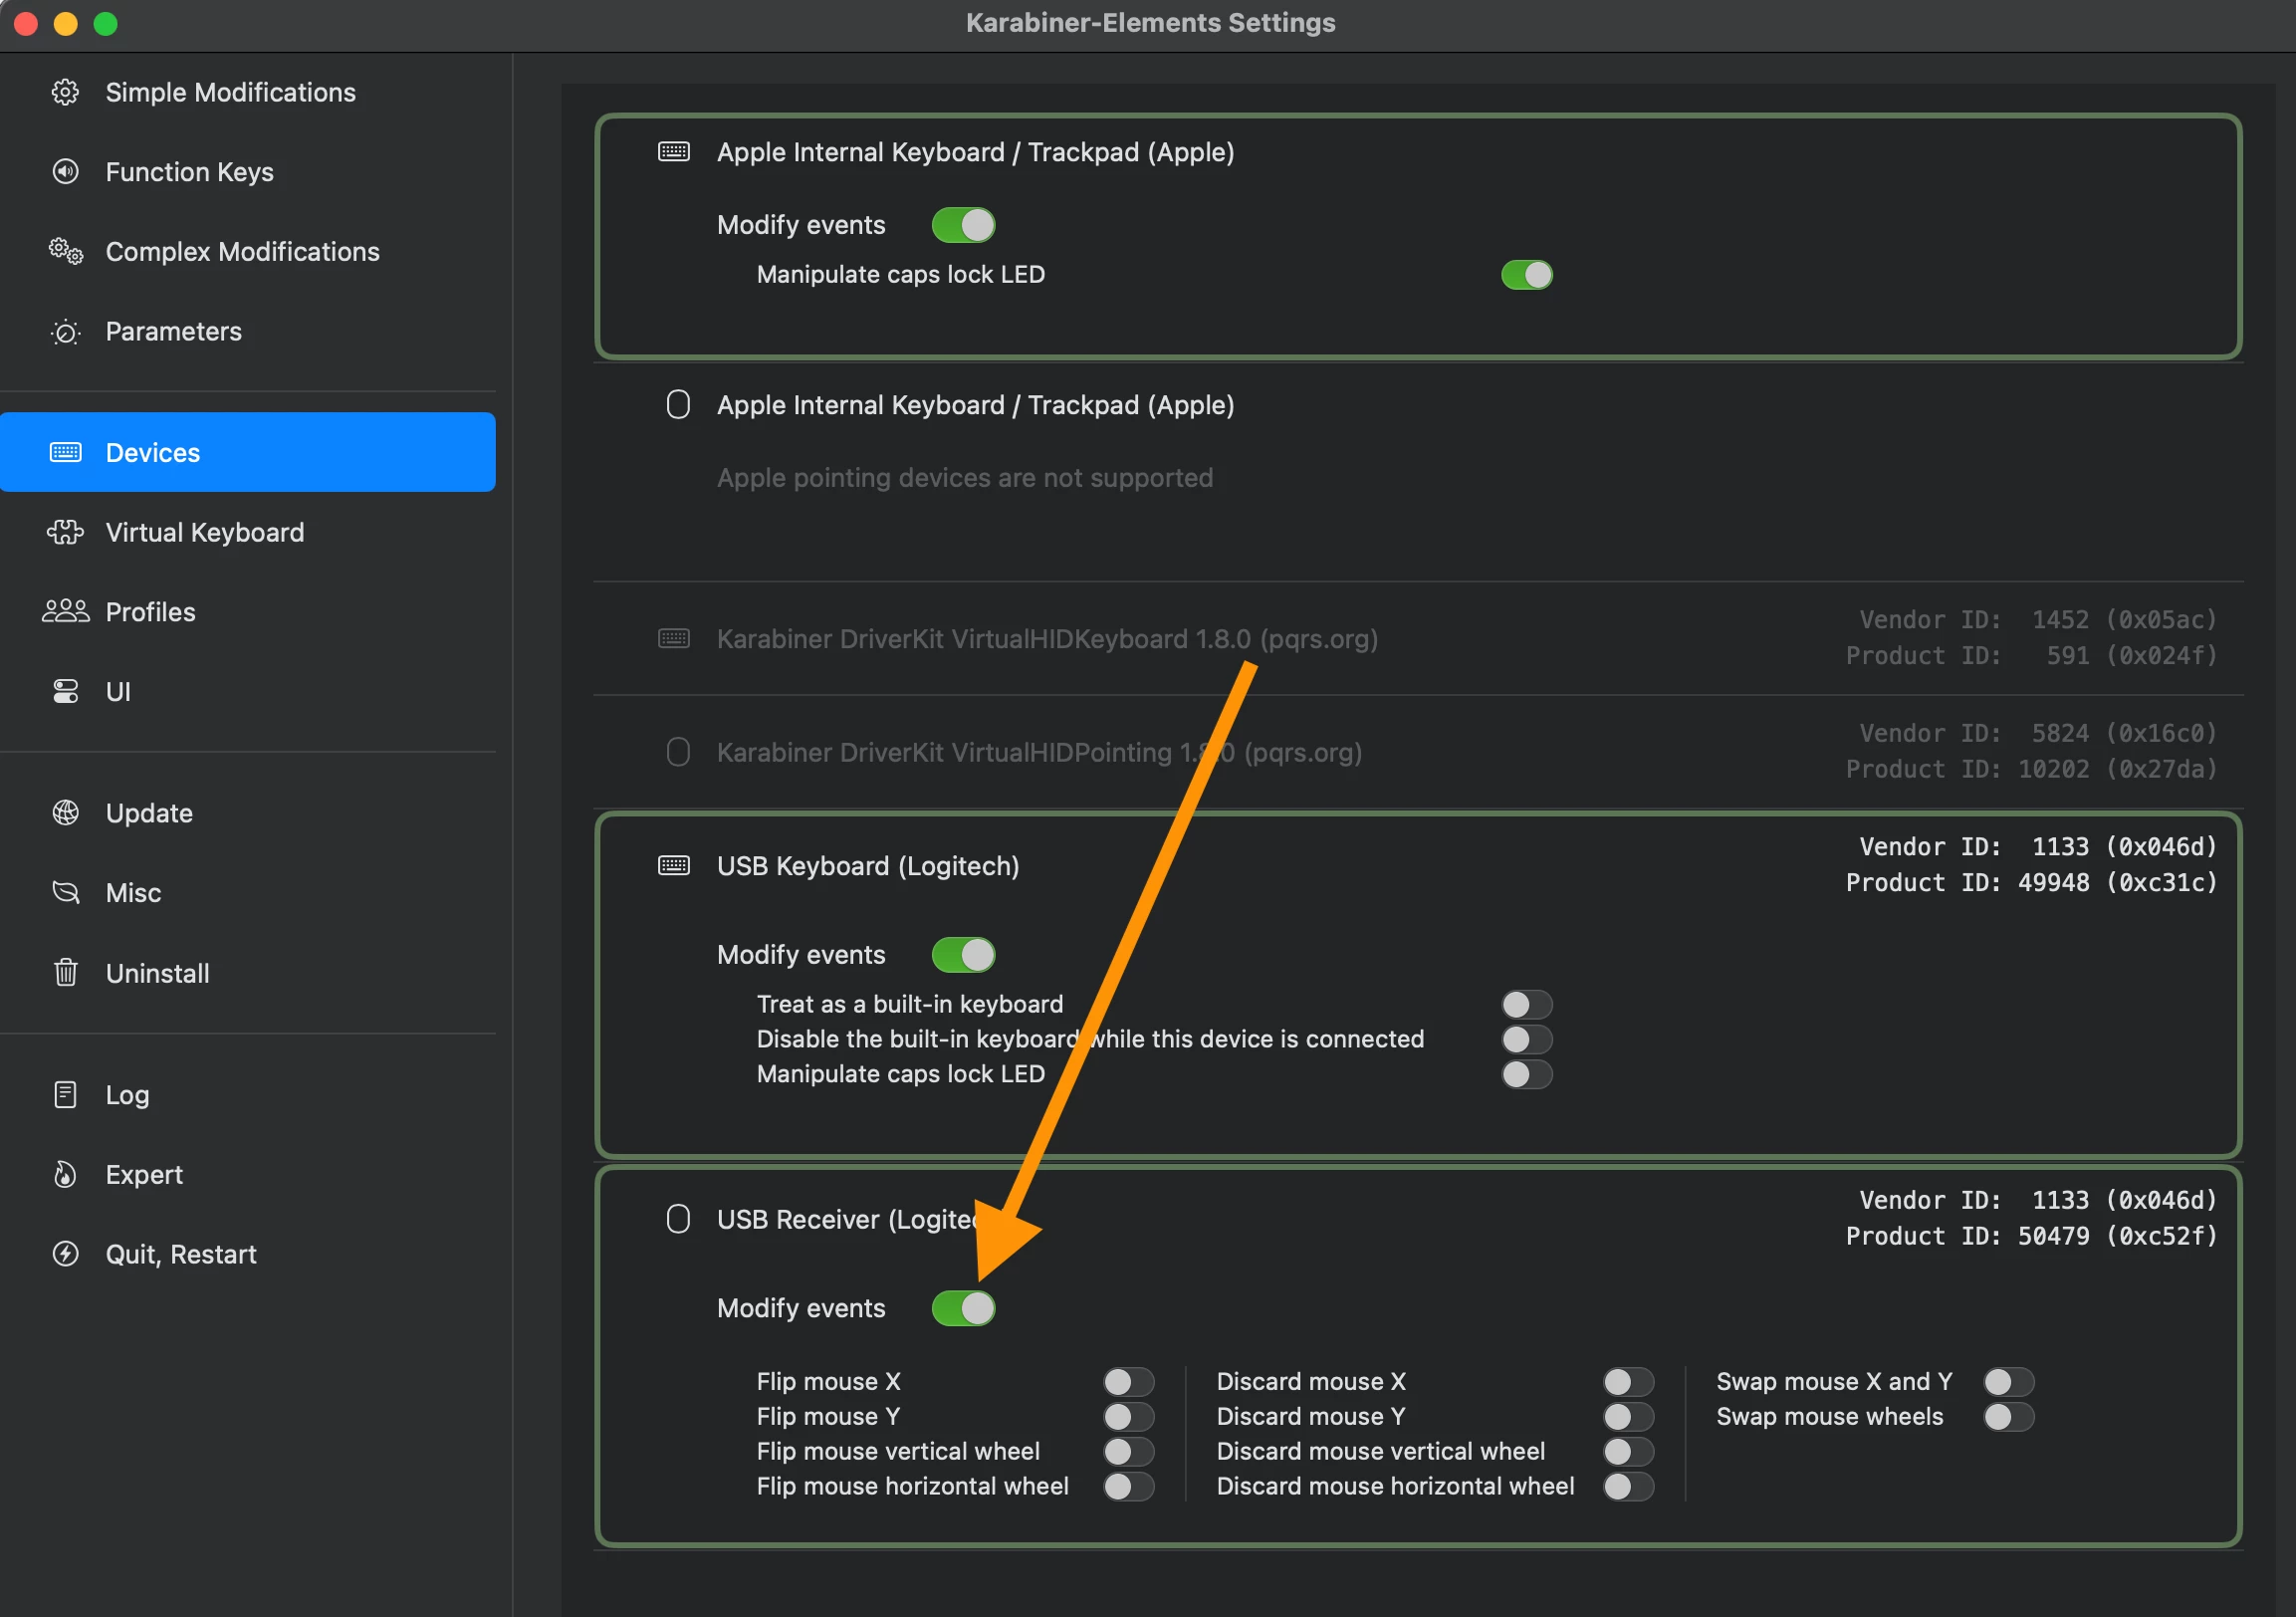Enable Discard mouse horizontal wheel

(x=1627, y=1485)
